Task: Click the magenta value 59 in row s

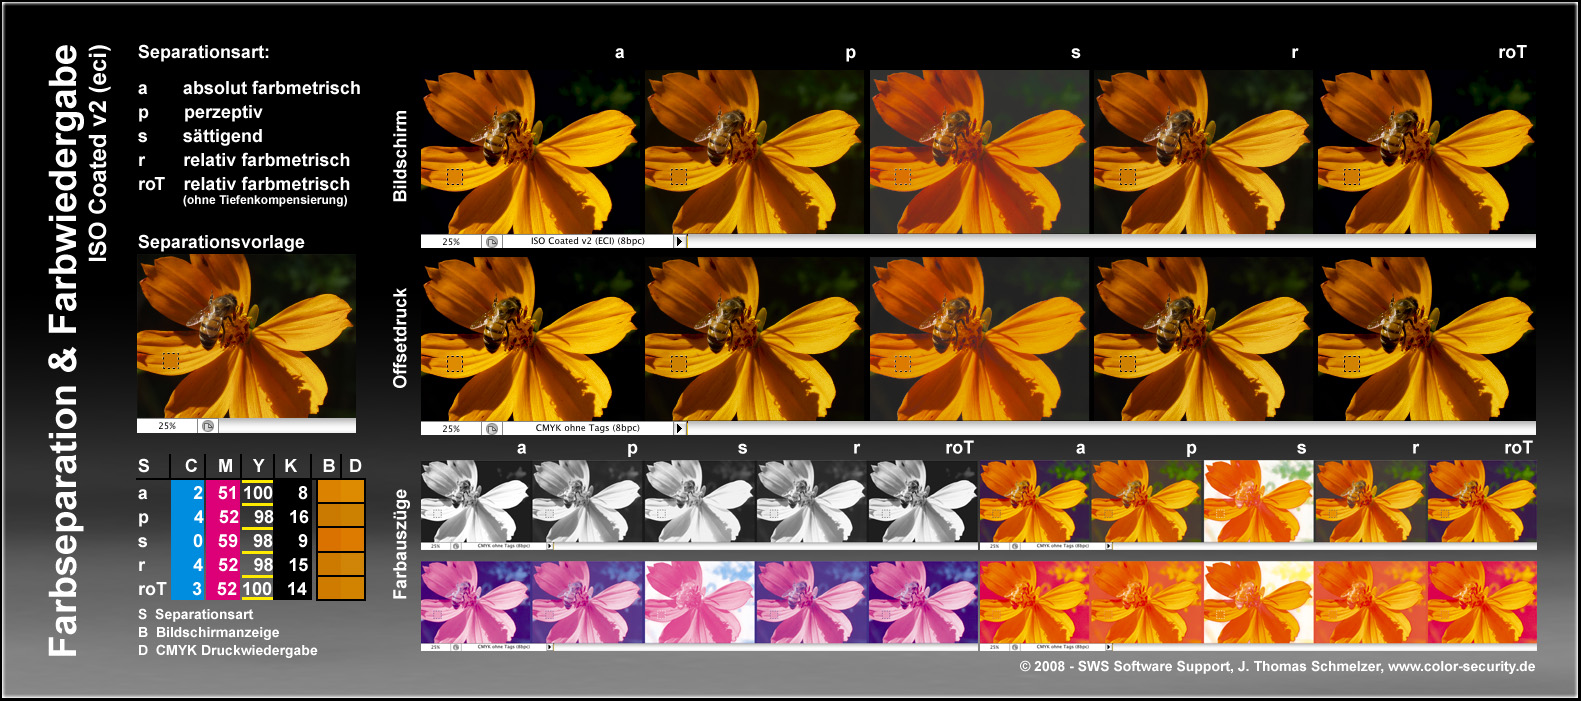Action: (x=227, y=541)
